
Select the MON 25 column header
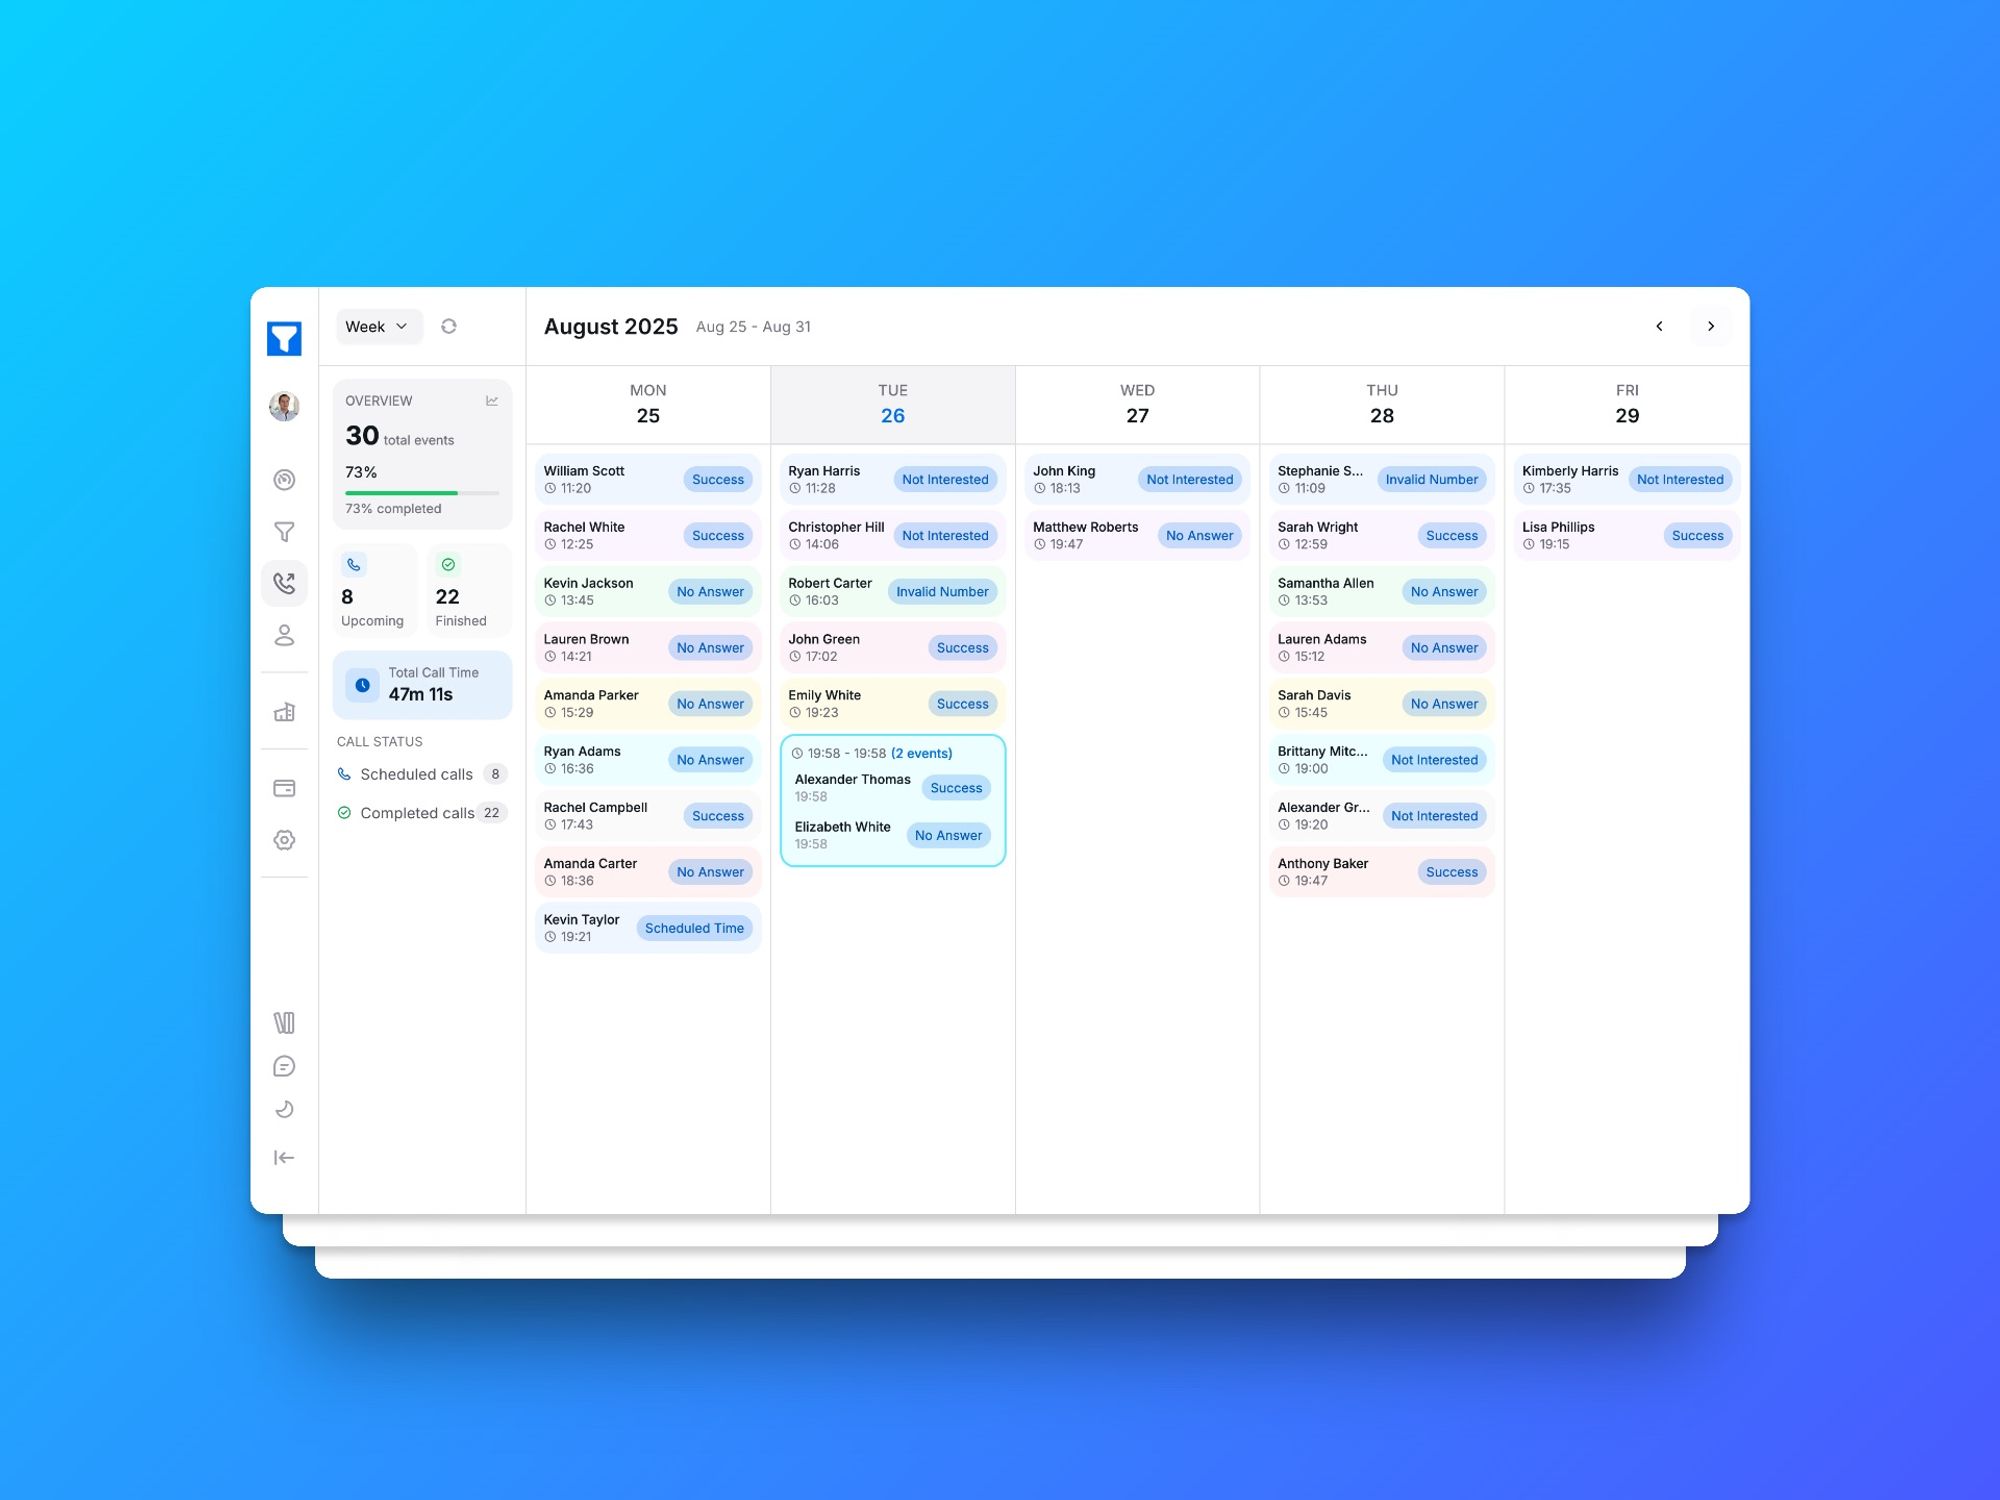pos(648,404)
